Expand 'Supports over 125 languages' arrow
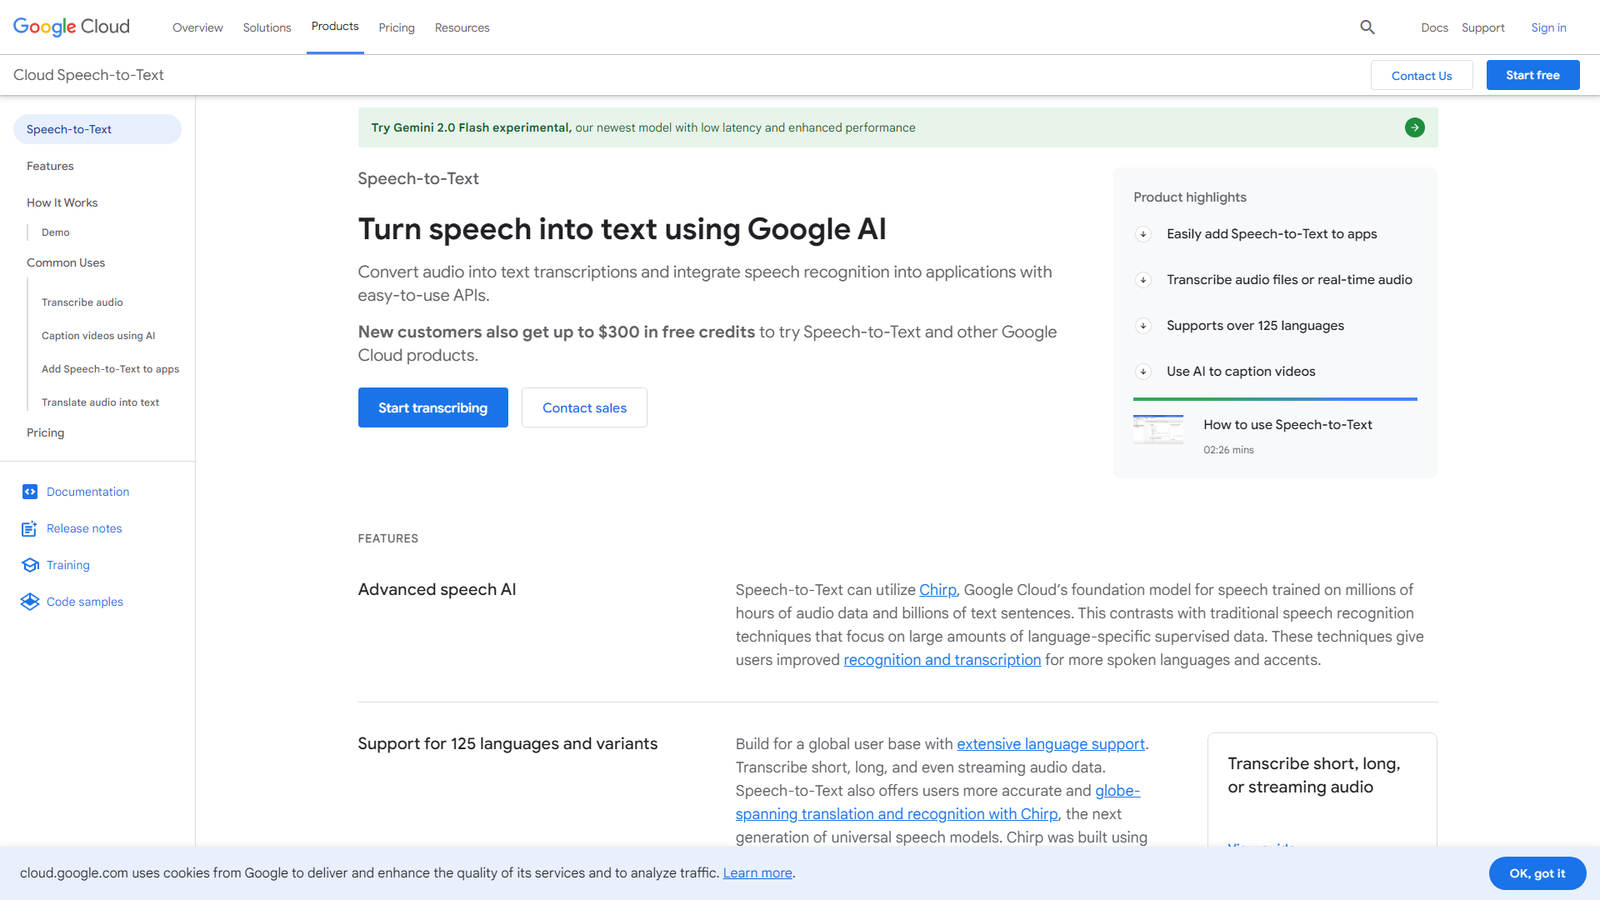 point(1143,326)
